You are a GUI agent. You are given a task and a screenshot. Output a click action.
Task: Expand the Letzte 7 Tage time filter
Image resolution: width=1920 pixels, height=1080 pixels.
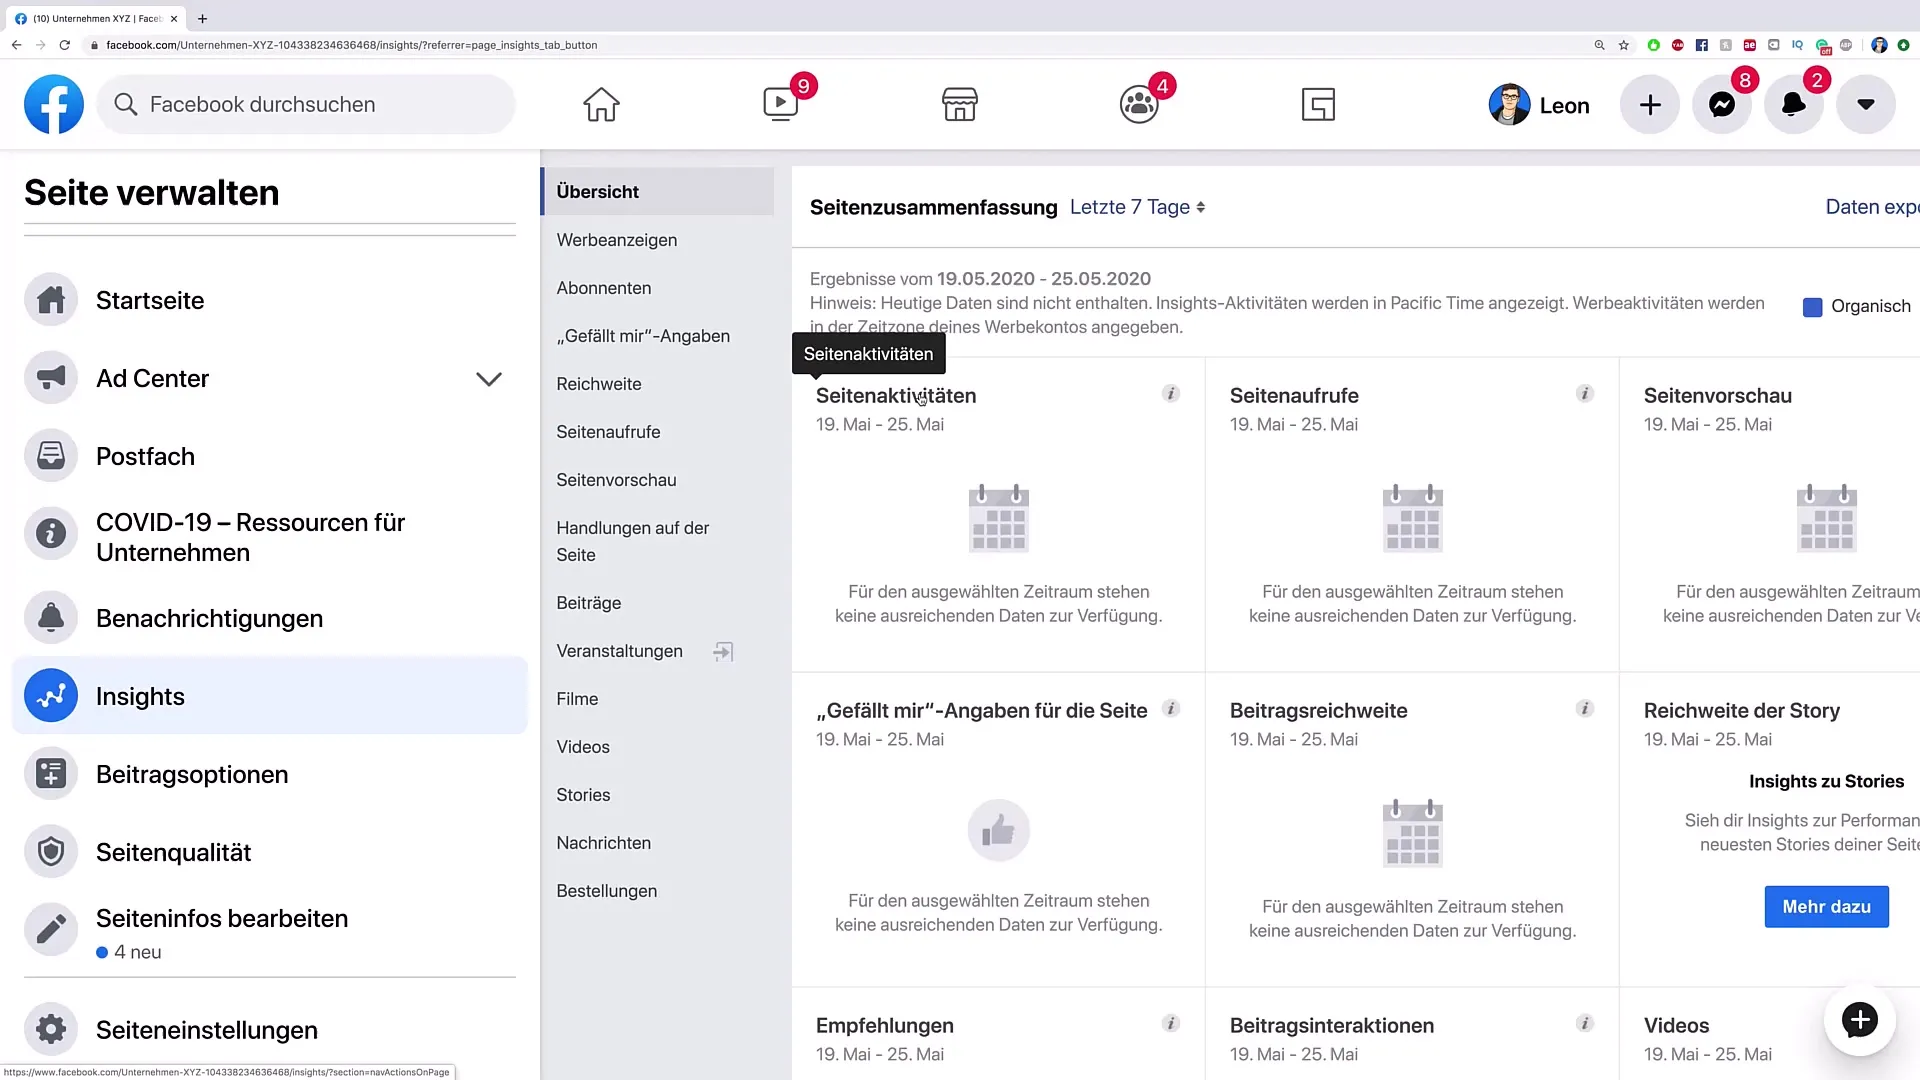(1137, 207)
